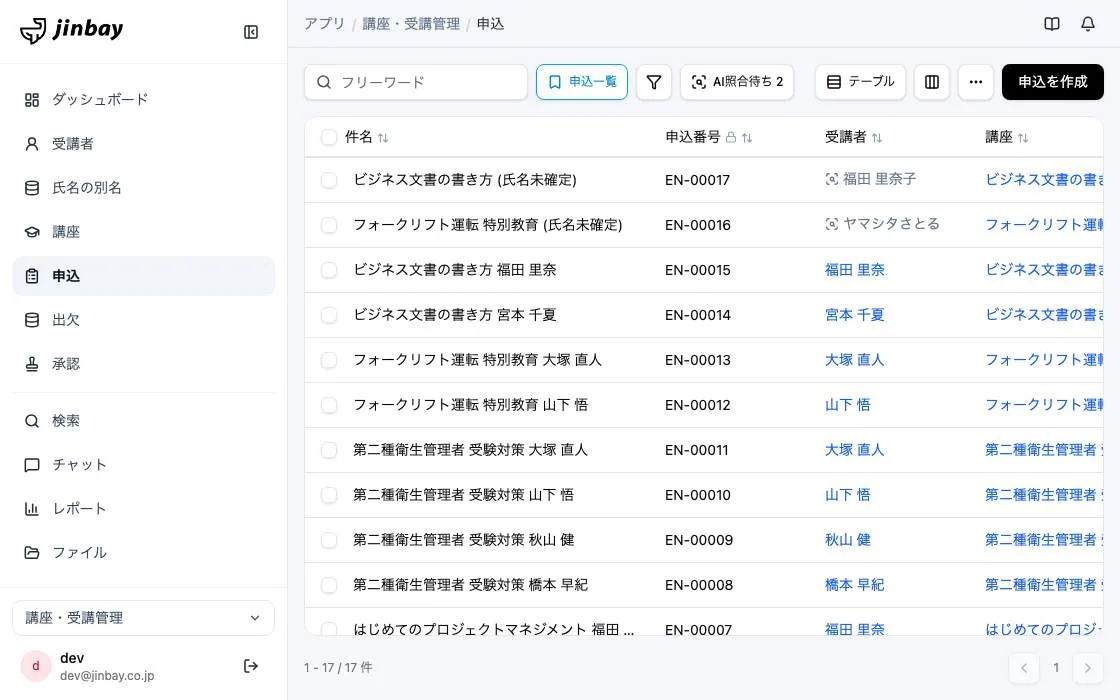Sort by 件名 column arrows
Image resolution: width=1120 pixels, height=700 pixels.
click(383, 138)
